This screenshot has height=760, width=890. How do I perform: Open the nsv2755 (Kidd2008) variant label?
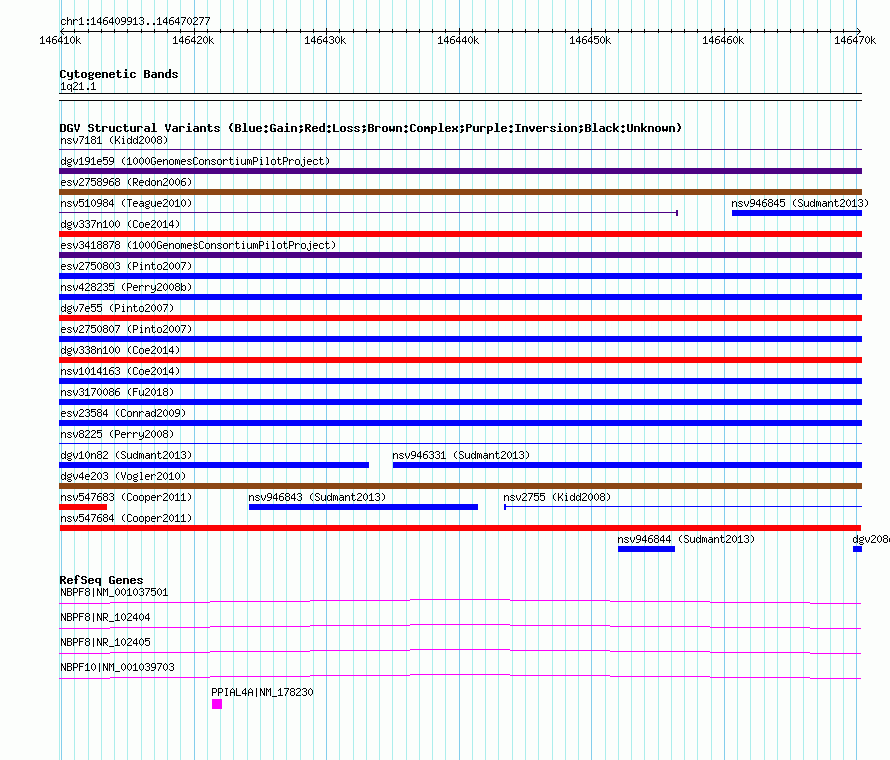click(556, 497)
